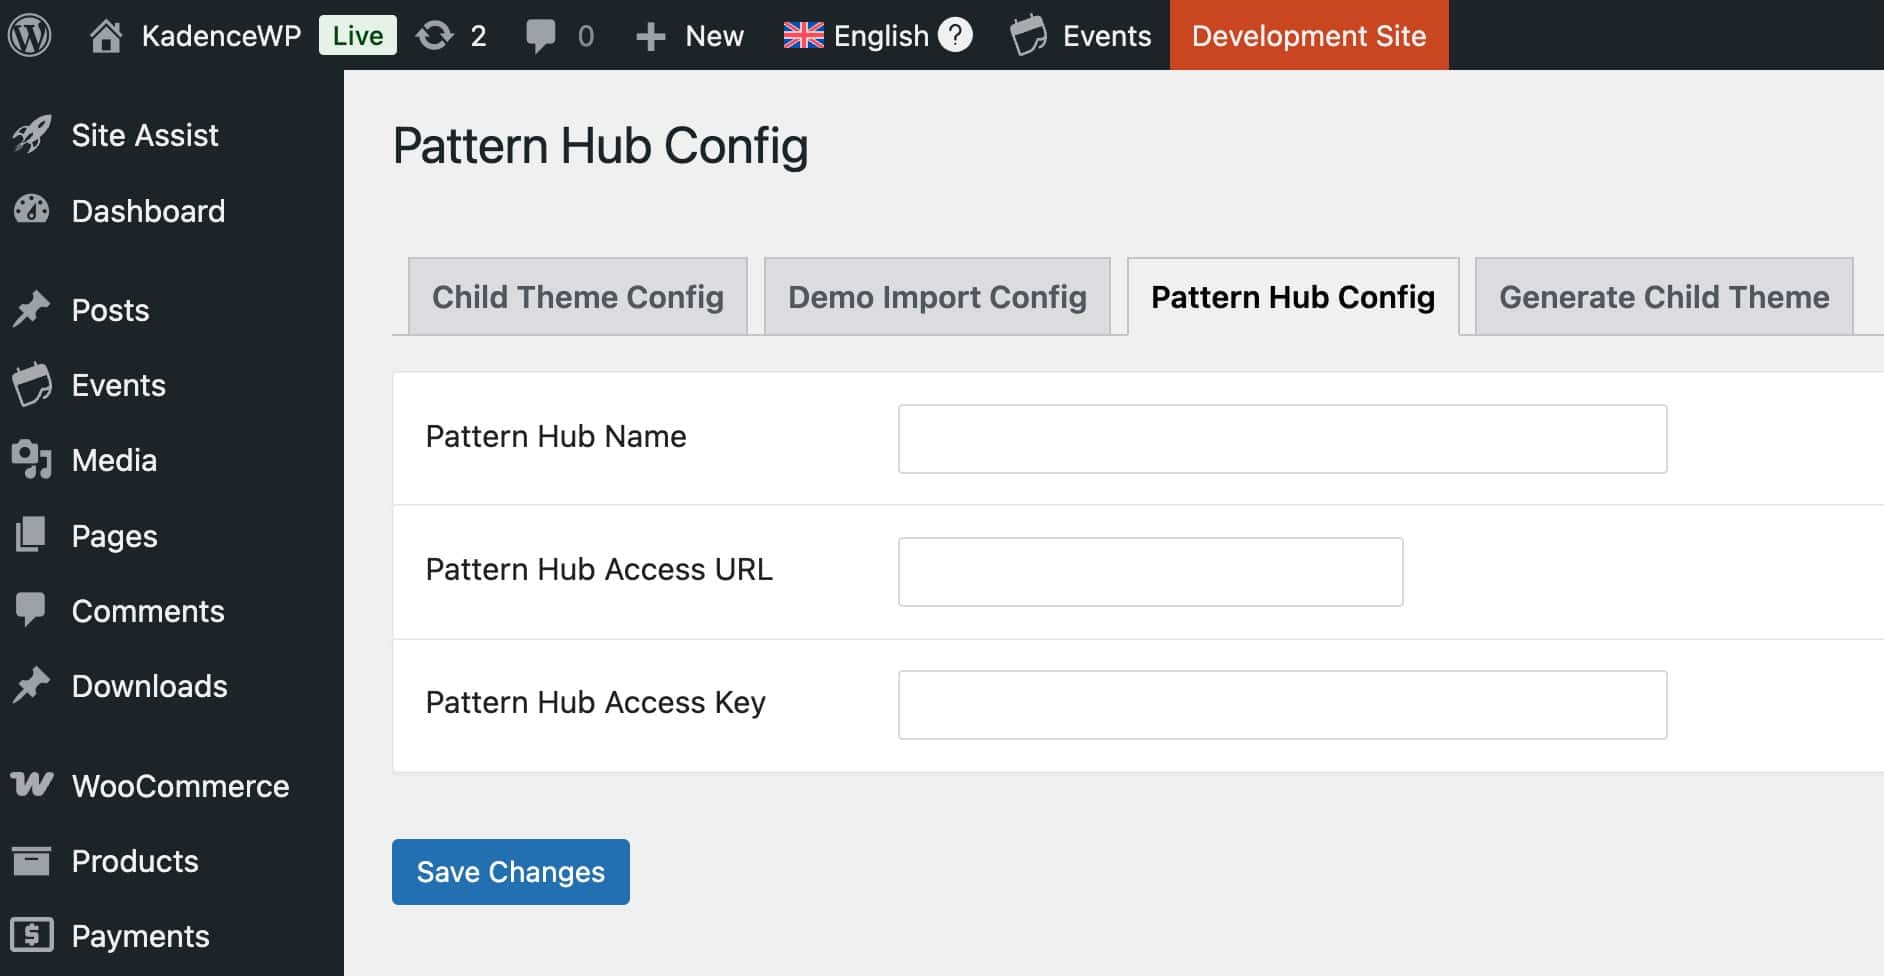Click the WordPress logo icon
Image resolution: width=1884 pixels, height=976 pixels.
(30, 35)
